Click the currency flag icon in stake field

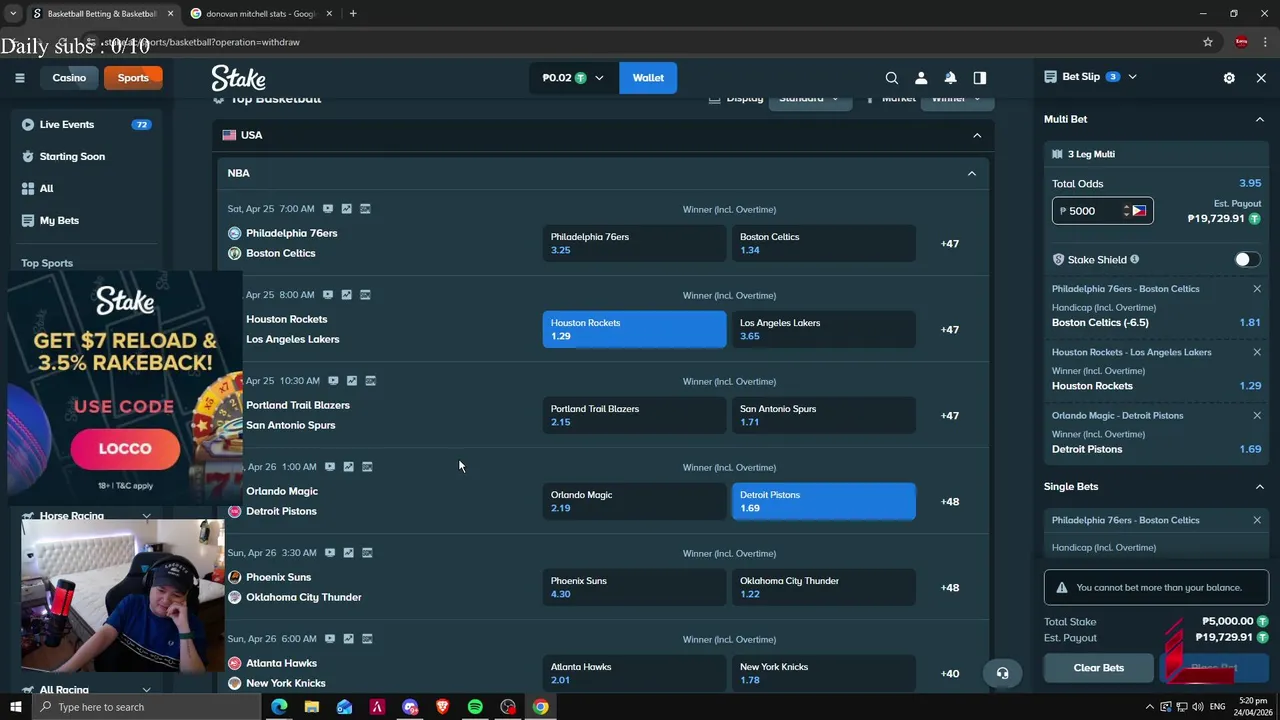point(1139,211)
